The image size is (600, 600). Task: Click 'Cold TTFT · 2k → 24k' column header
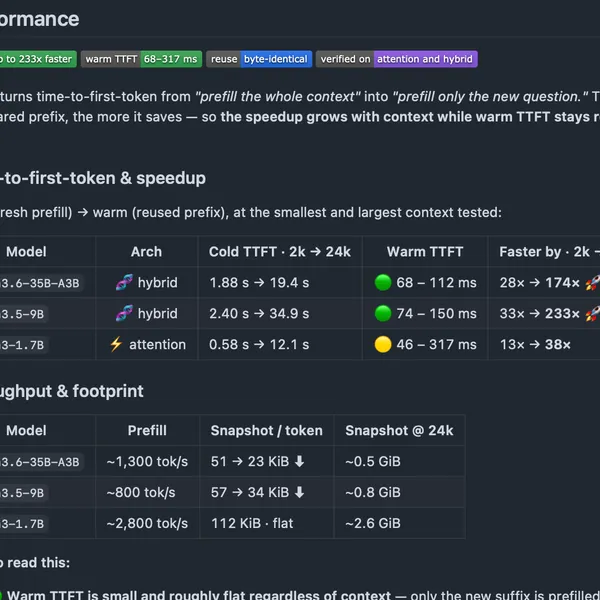point(280,251)
